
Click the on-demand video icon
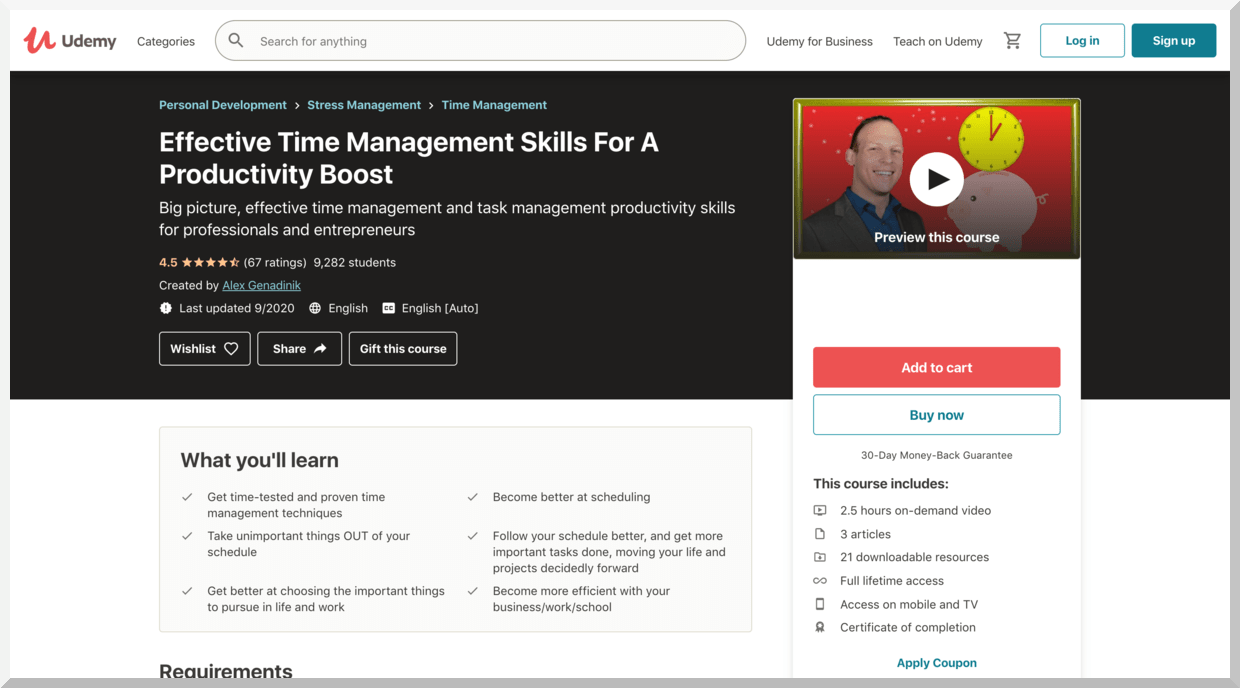pos(820,510)
